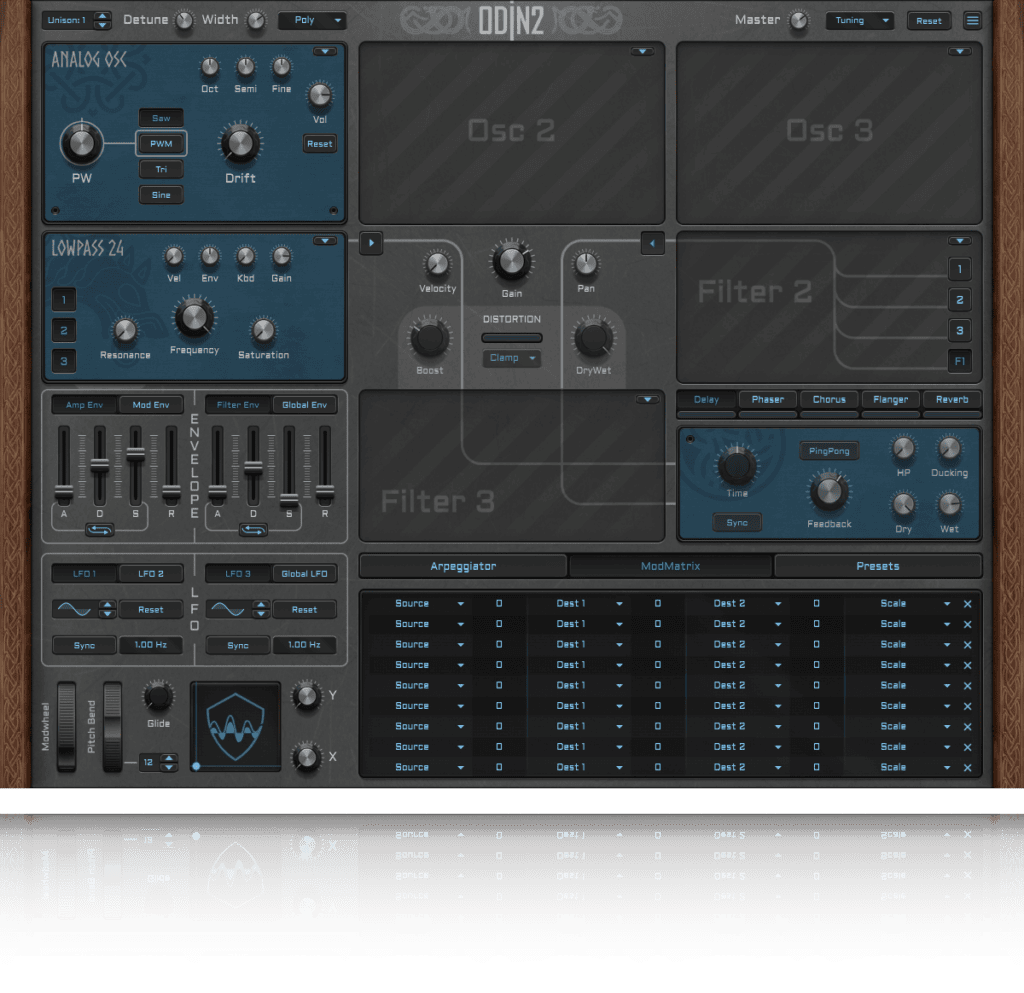Click the Drift knob

(240, 143)
